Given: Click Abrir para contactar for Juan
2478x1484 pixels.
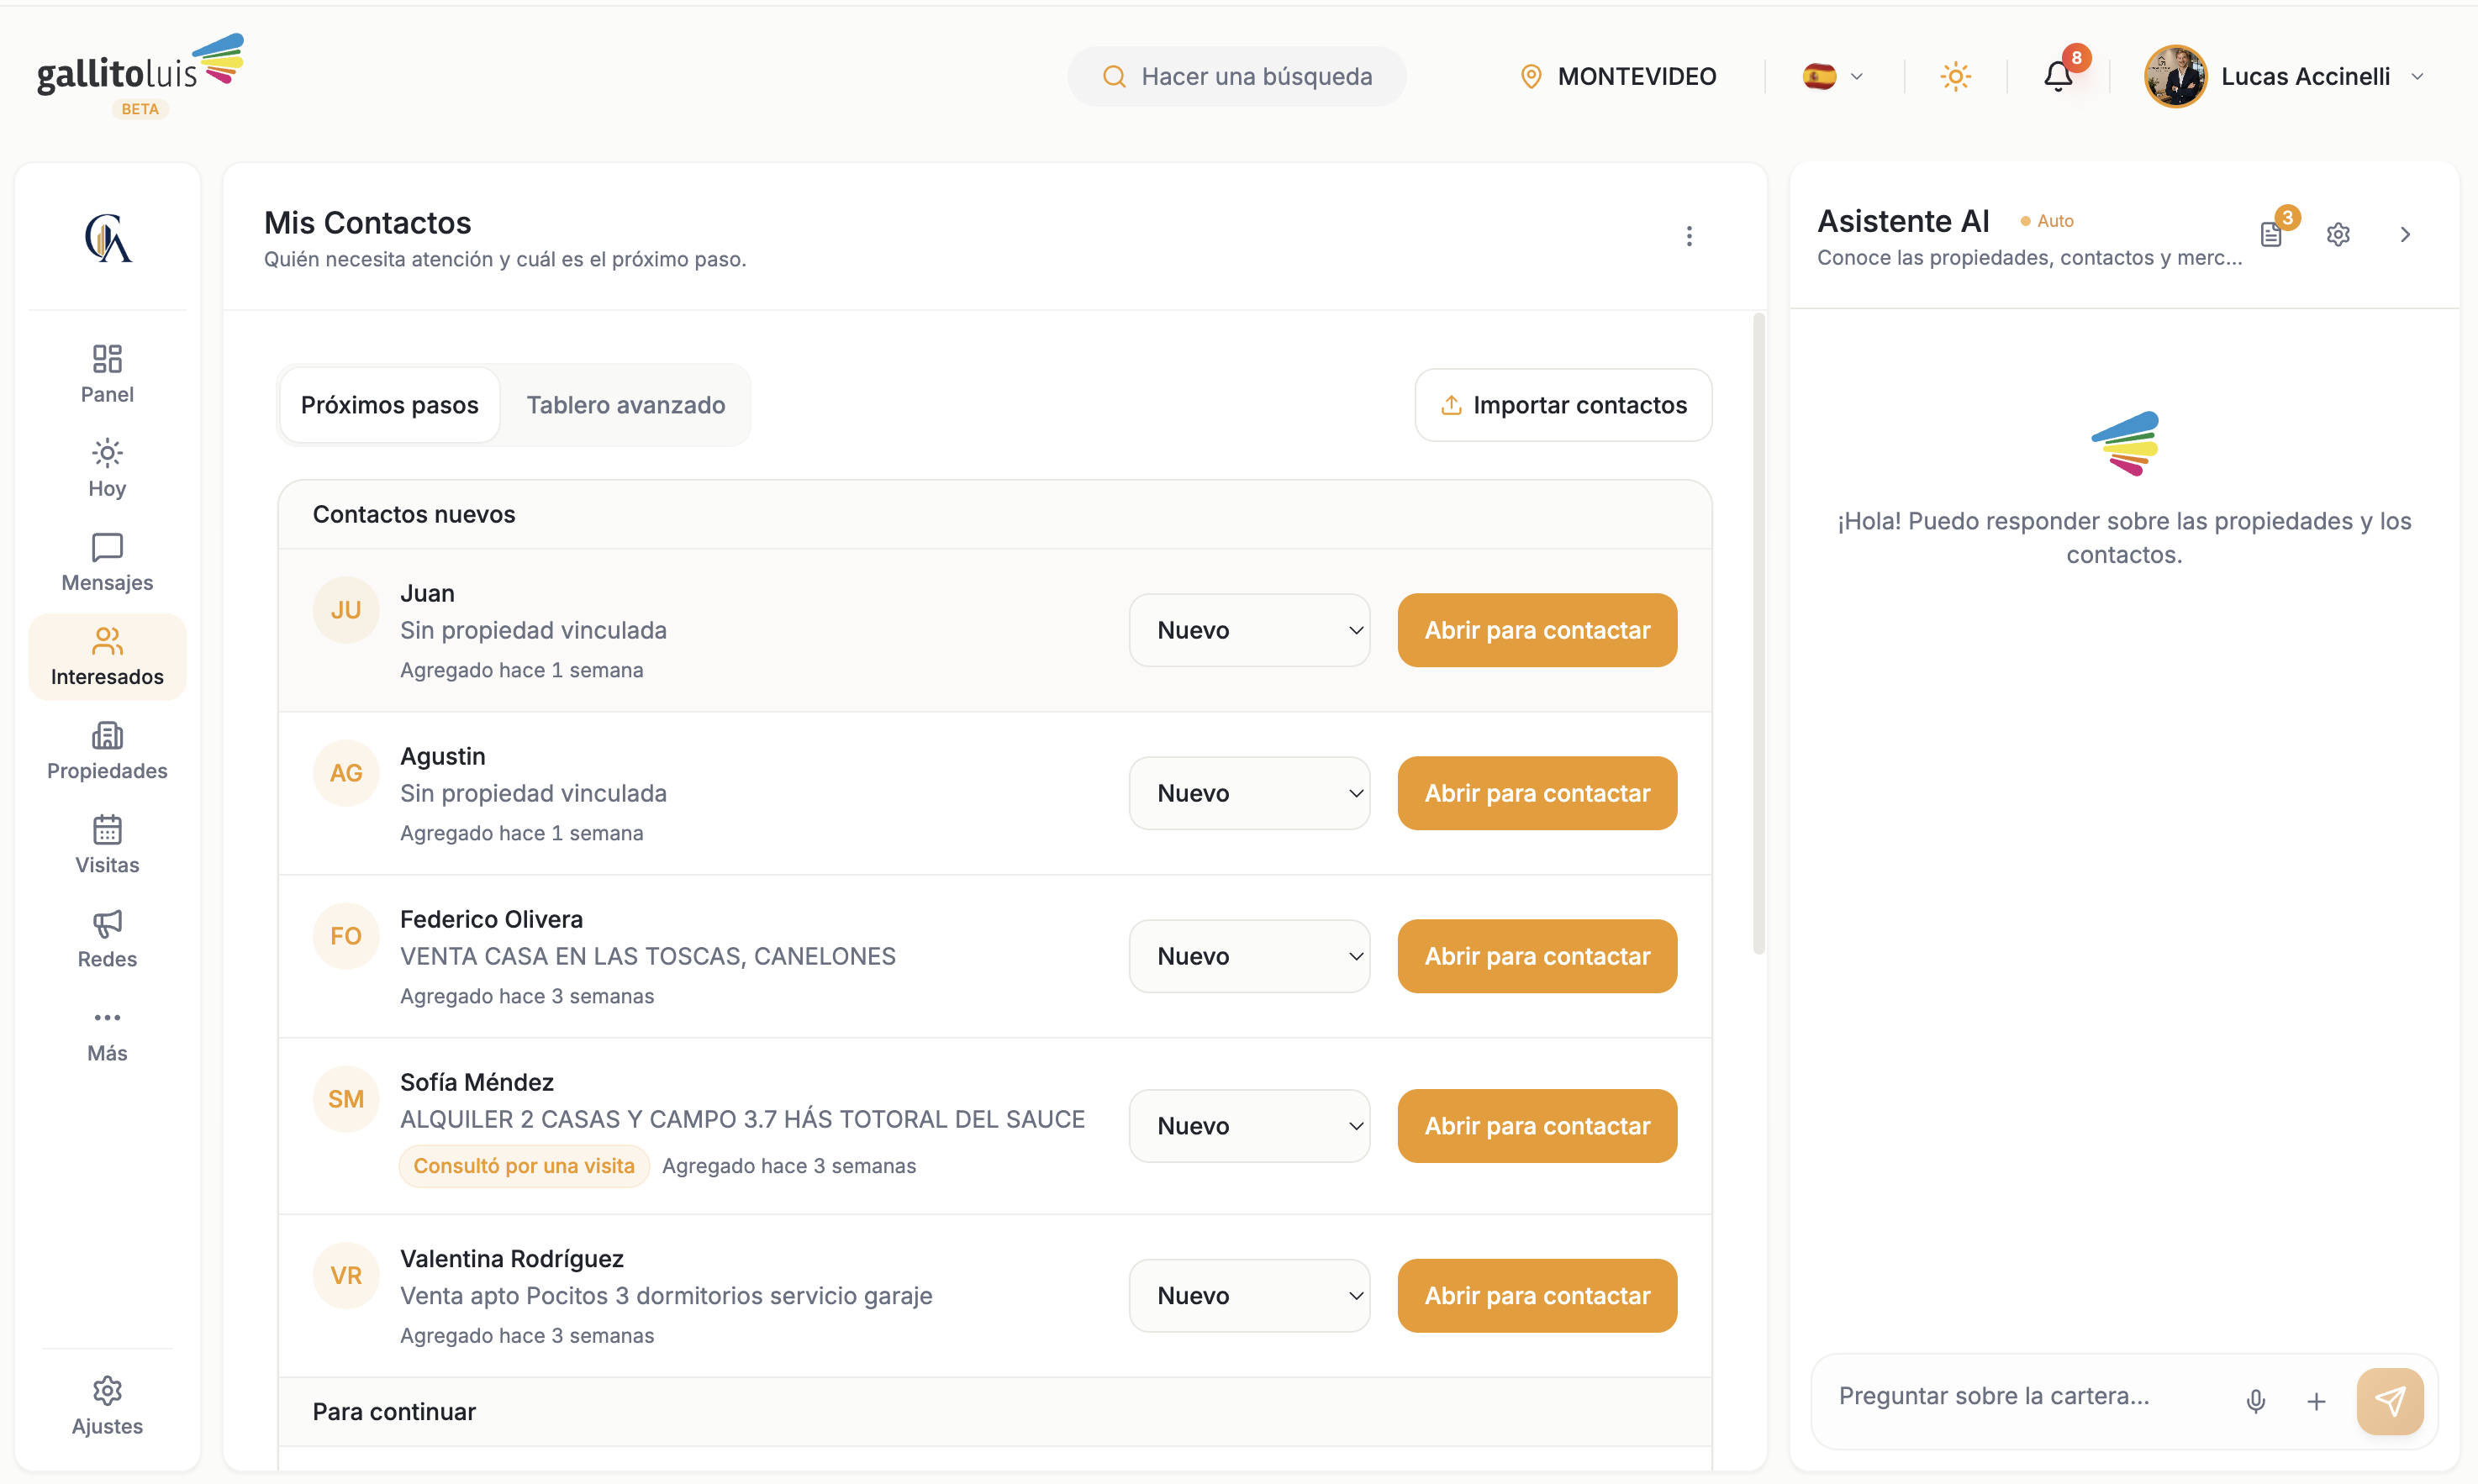Looking at the screenshot, I should coord(1537,630).
